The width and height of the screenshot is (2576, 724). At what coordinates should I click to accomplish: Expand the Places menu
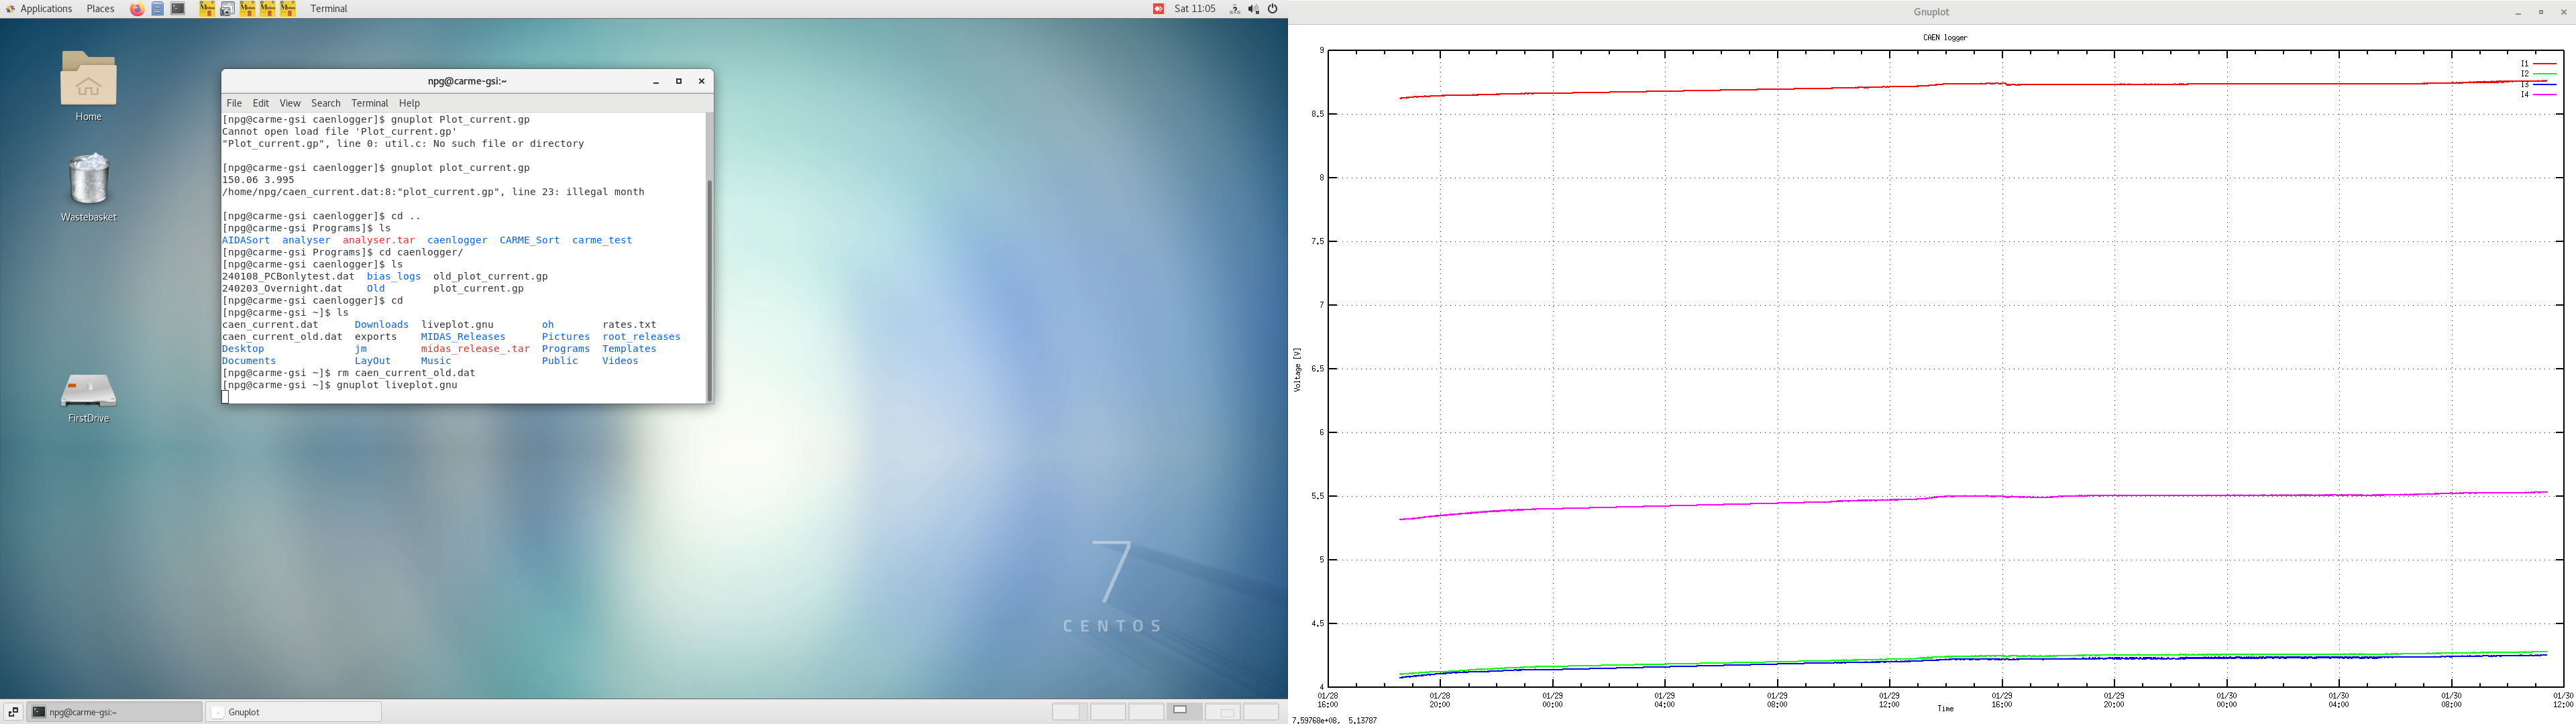100,9
